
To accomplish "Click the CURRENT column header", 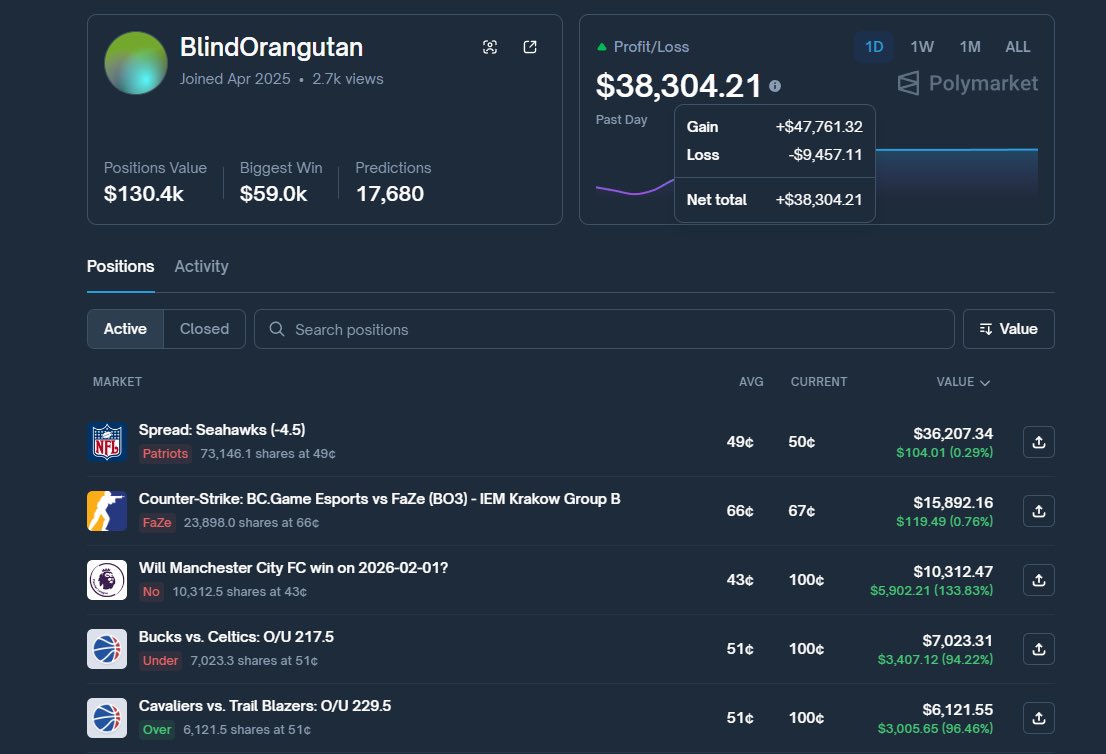I will tap(818, 382).
